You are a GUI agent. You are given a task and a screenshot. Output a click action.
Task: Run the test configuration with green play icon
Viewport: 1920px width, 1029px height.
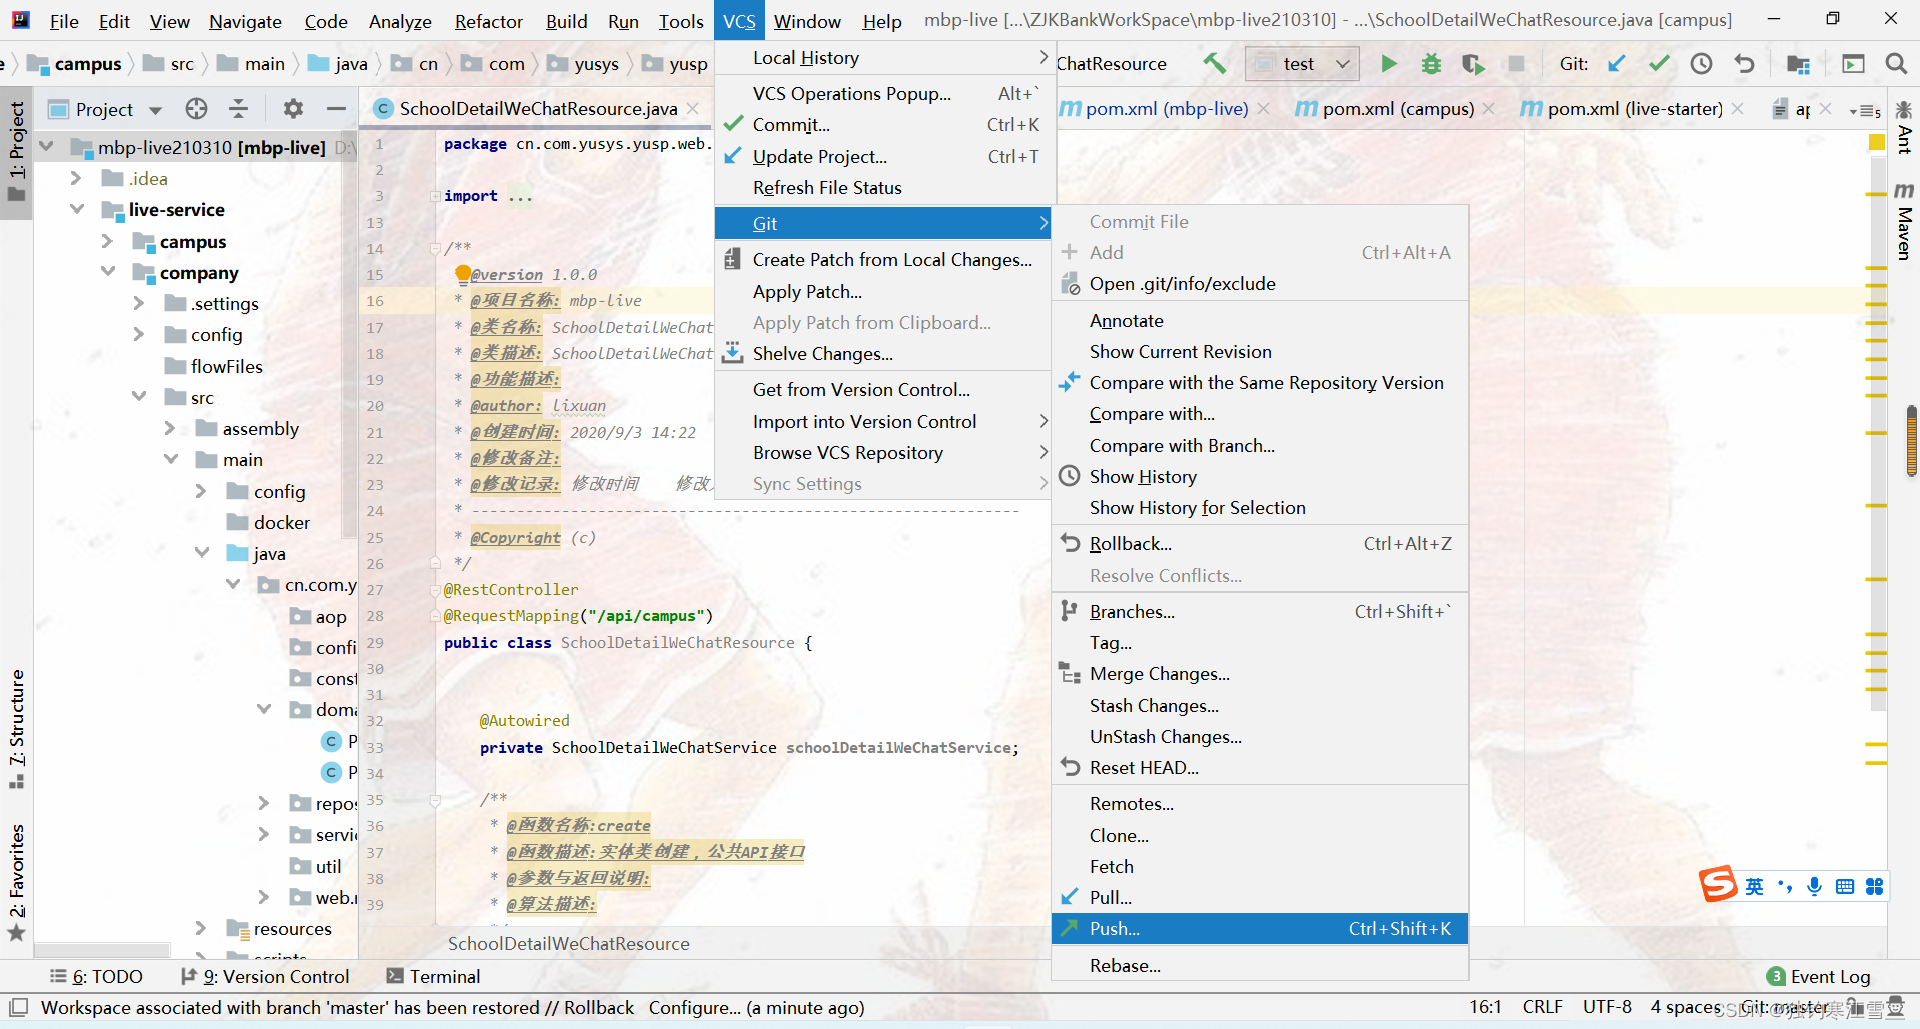pyautogui.click(x=1388, y=63)
